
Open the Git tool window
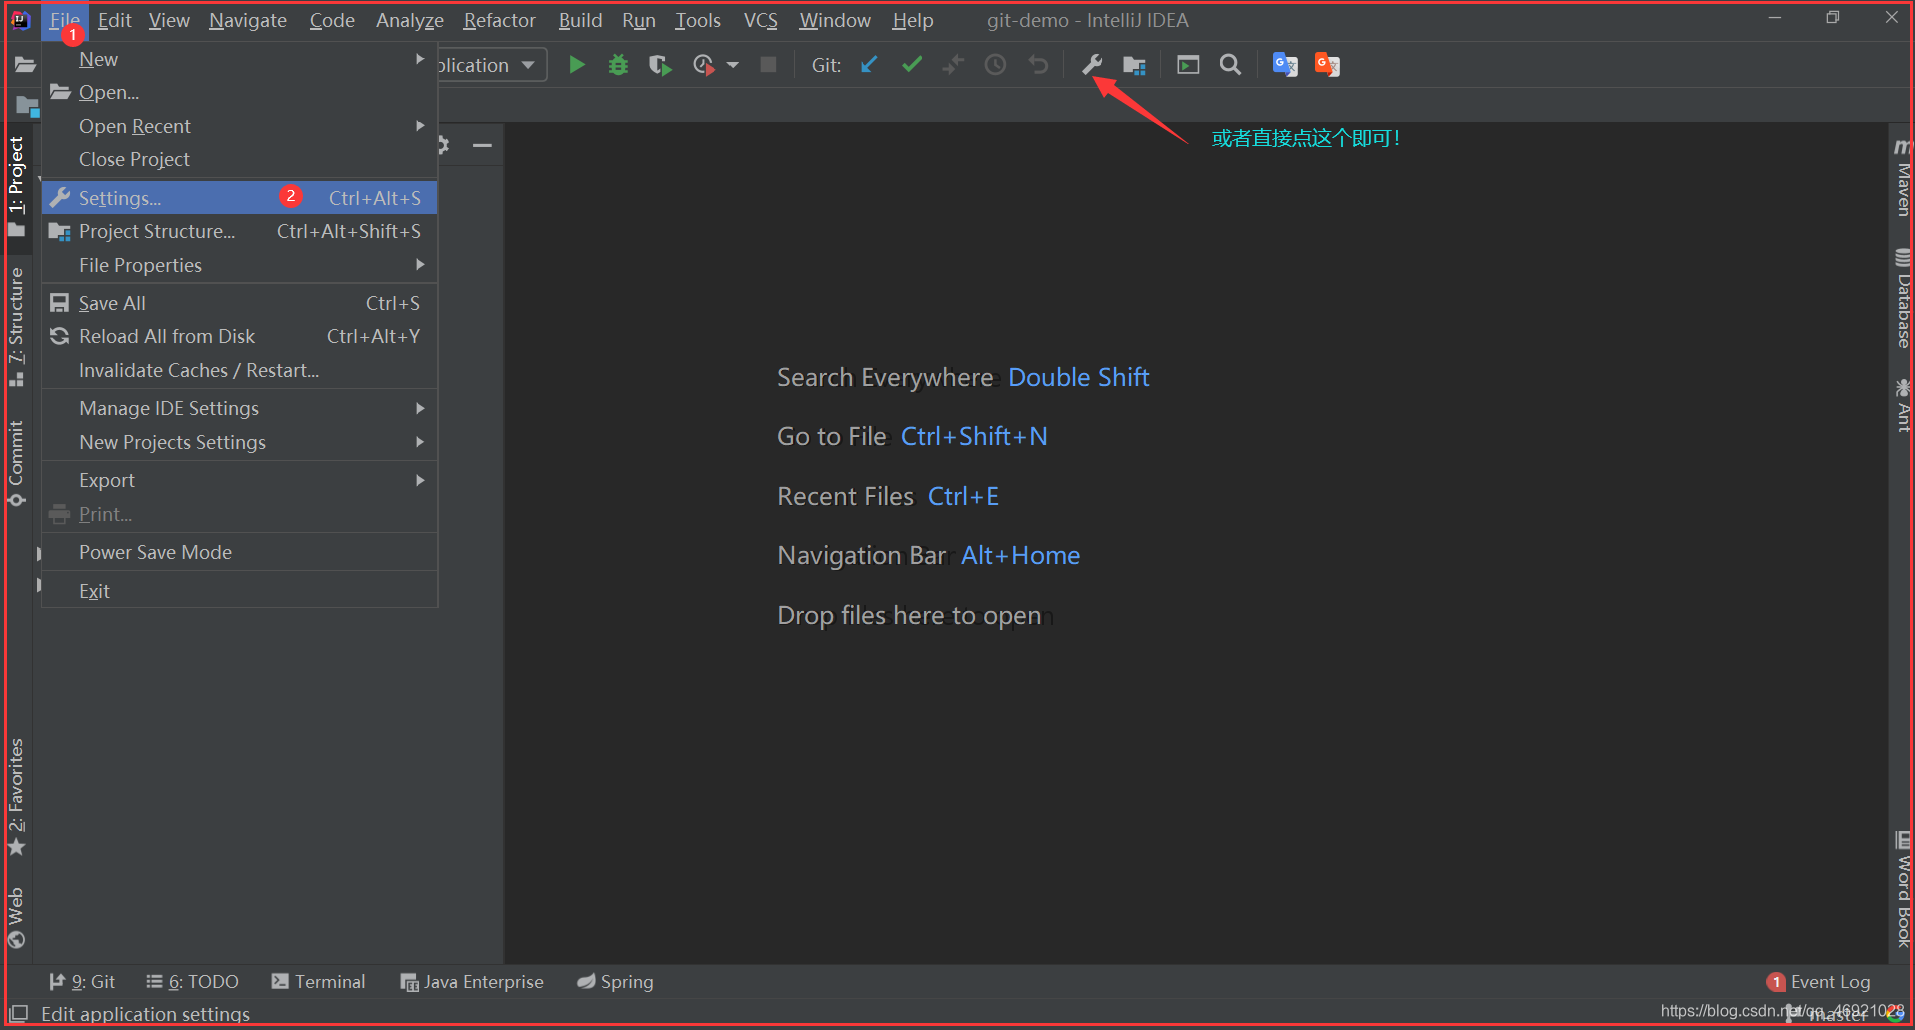[82, 982]
